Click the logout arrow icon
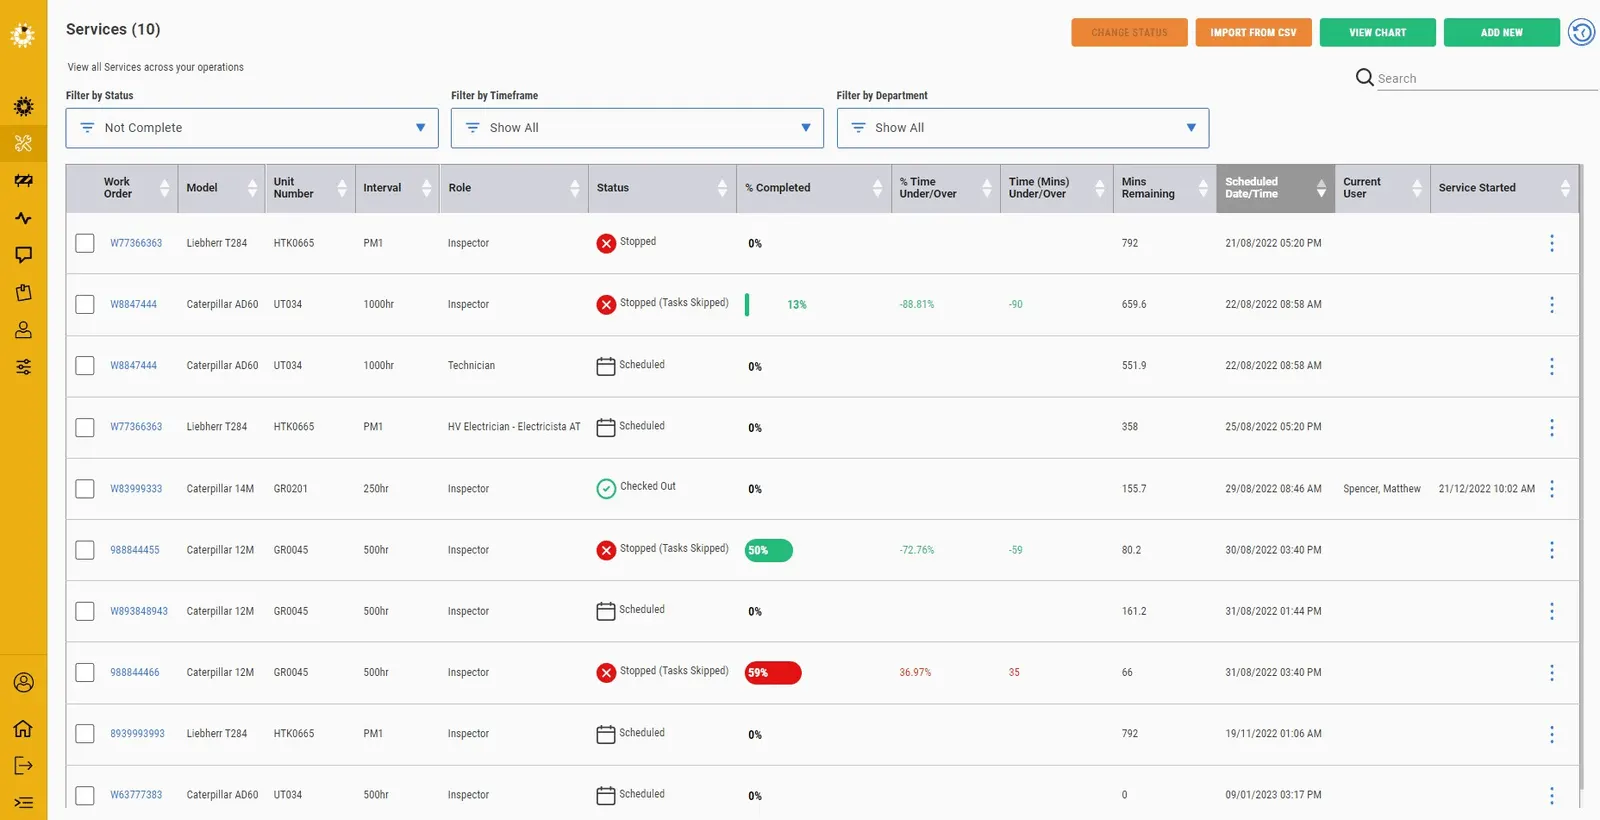 23,766
